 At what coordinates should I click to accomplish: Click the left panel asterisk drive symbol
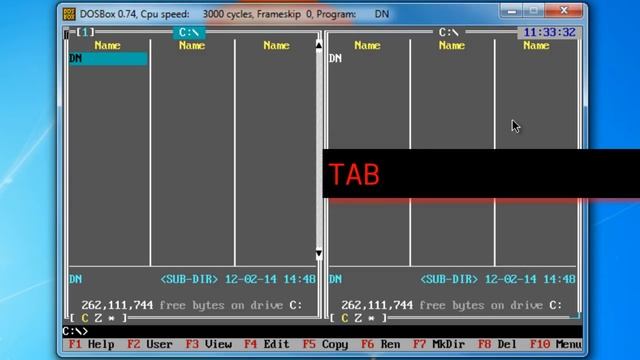[x=111, y=318]
